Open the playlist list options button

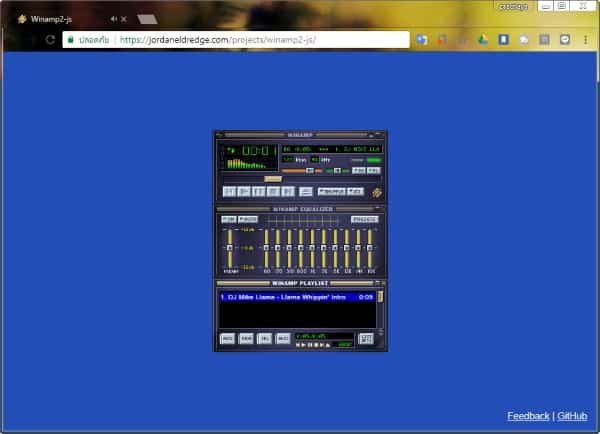(x=366, y=339)
